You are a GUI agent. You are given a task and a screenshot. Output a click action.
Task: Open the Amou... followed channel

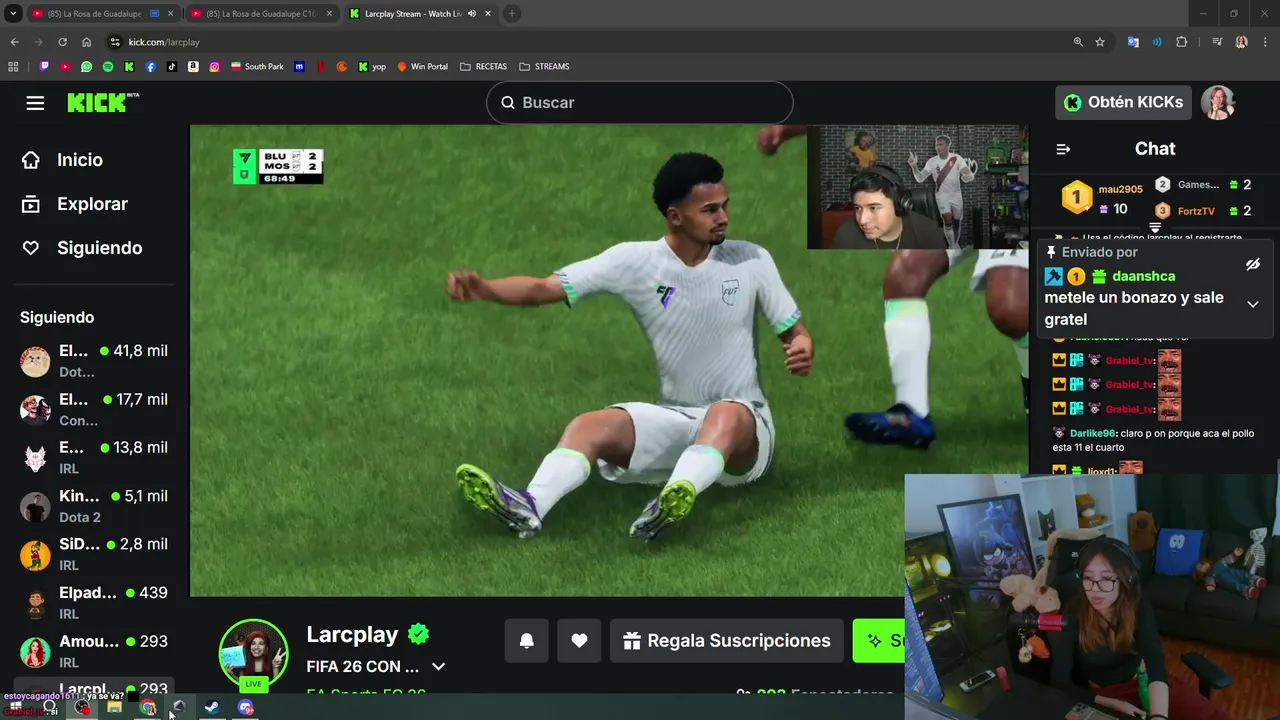95,651
